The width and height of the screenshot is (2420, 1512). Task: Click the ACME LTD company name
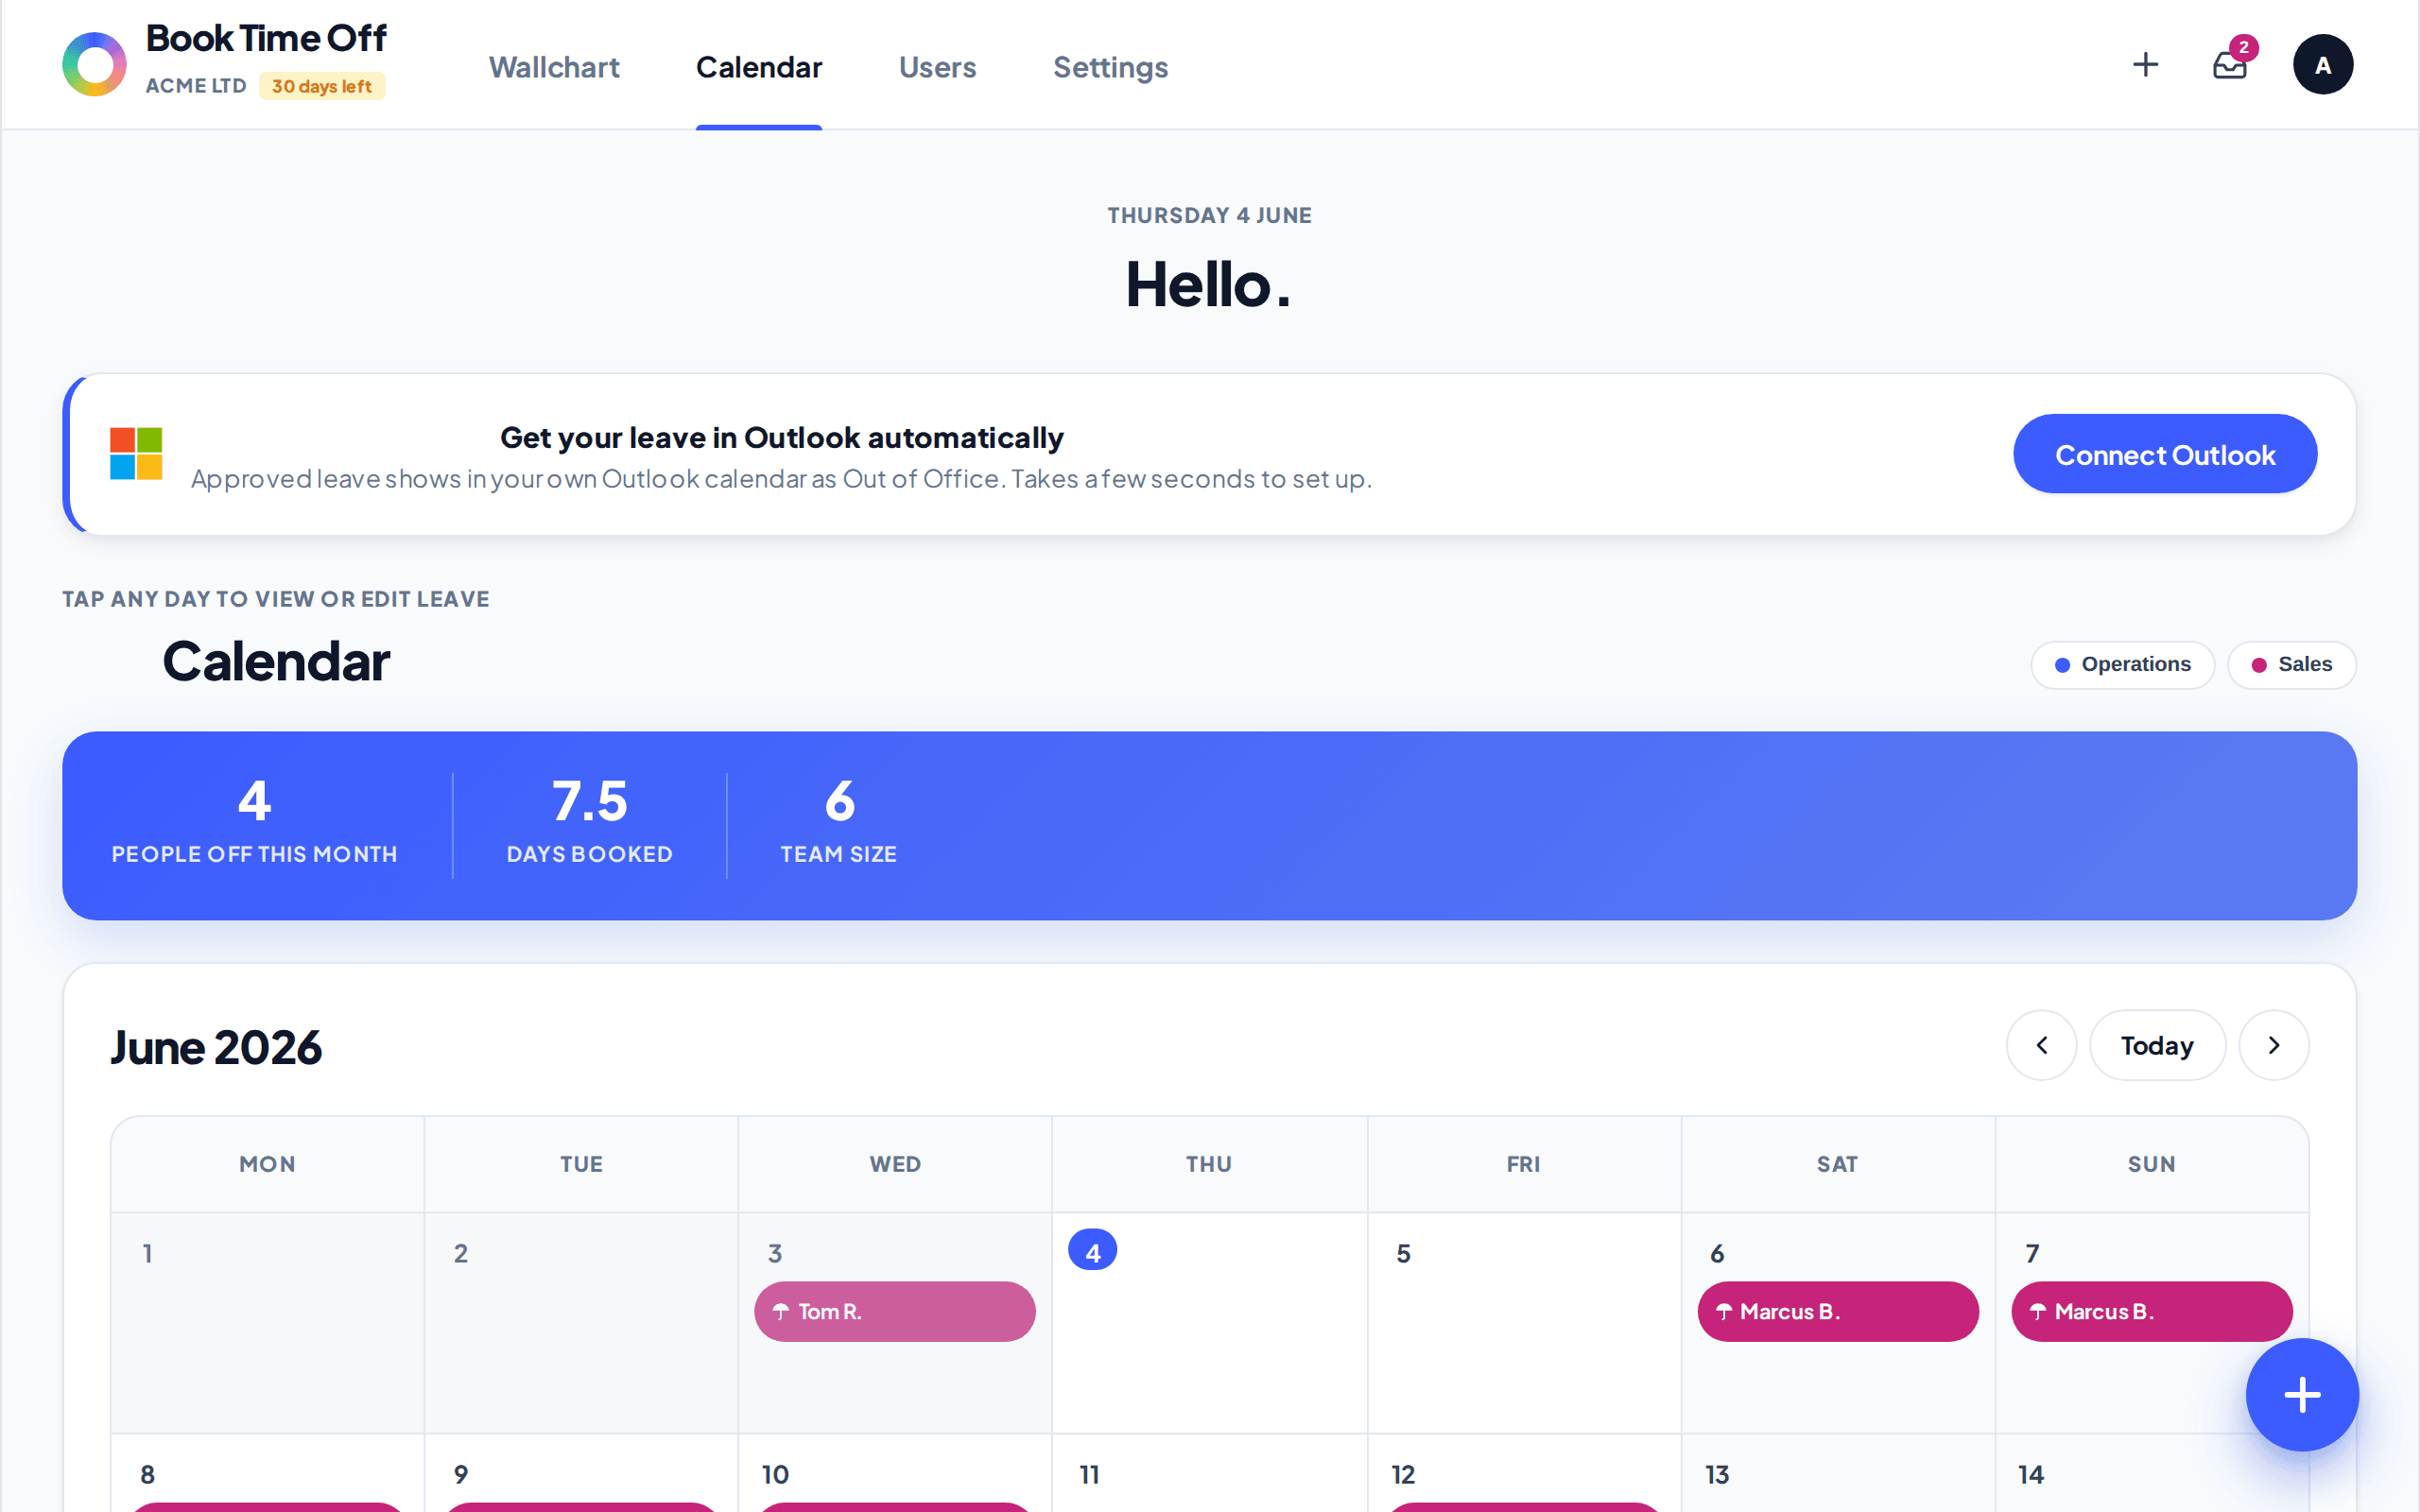[196, 86]
